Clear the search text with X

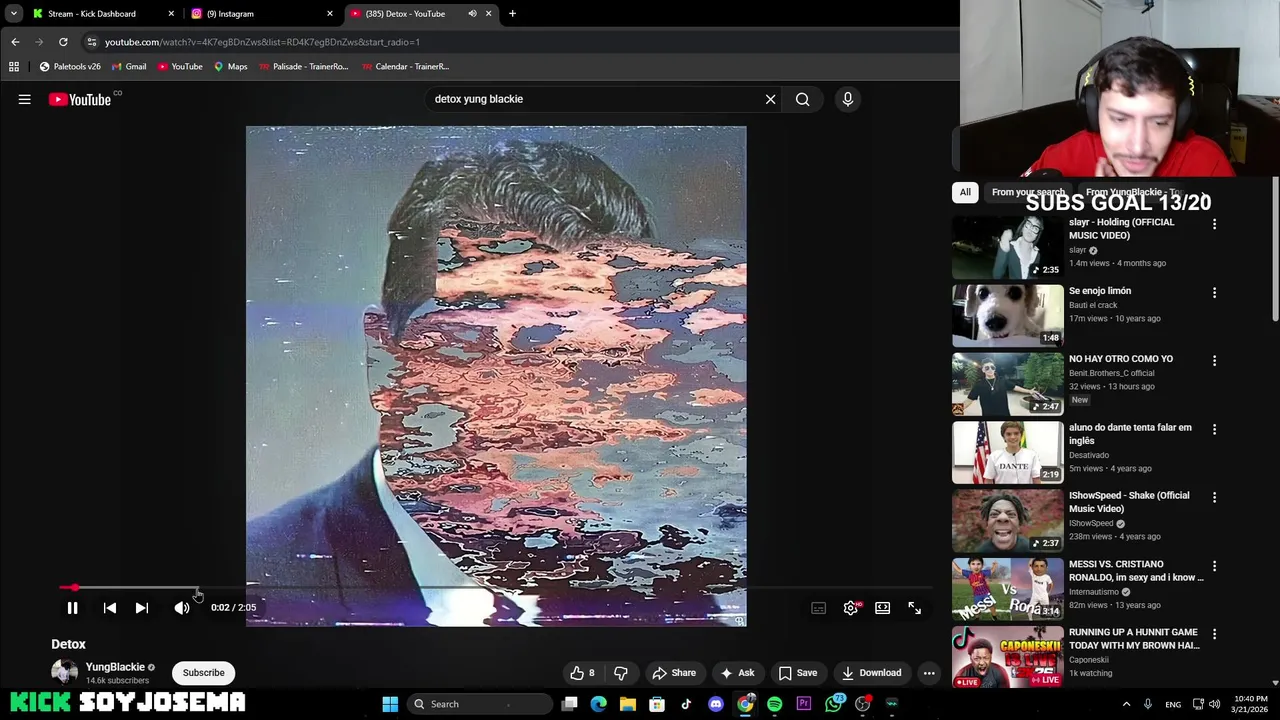click(x=770, y=99)
